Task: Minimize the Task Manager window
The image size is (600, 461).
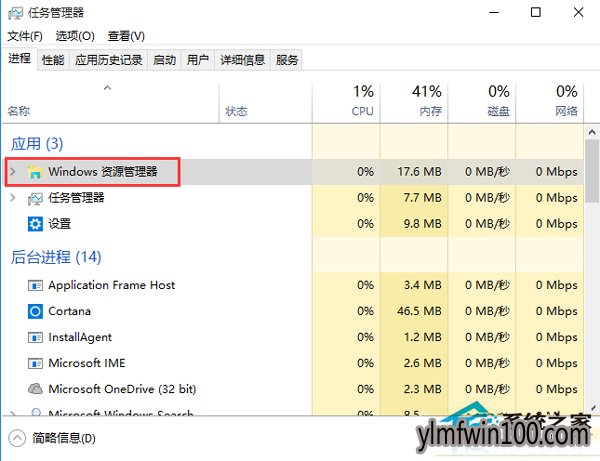Action: 494,13
